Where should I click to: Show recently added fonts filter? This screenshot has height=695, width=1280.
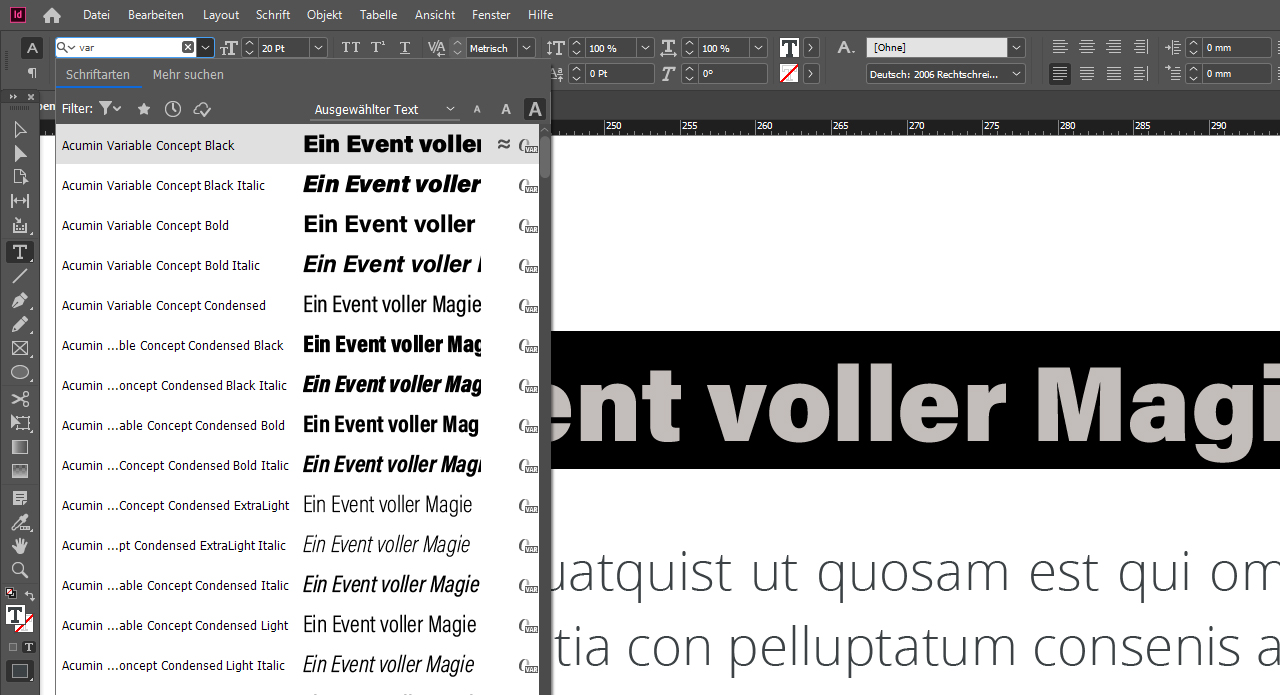173,109
